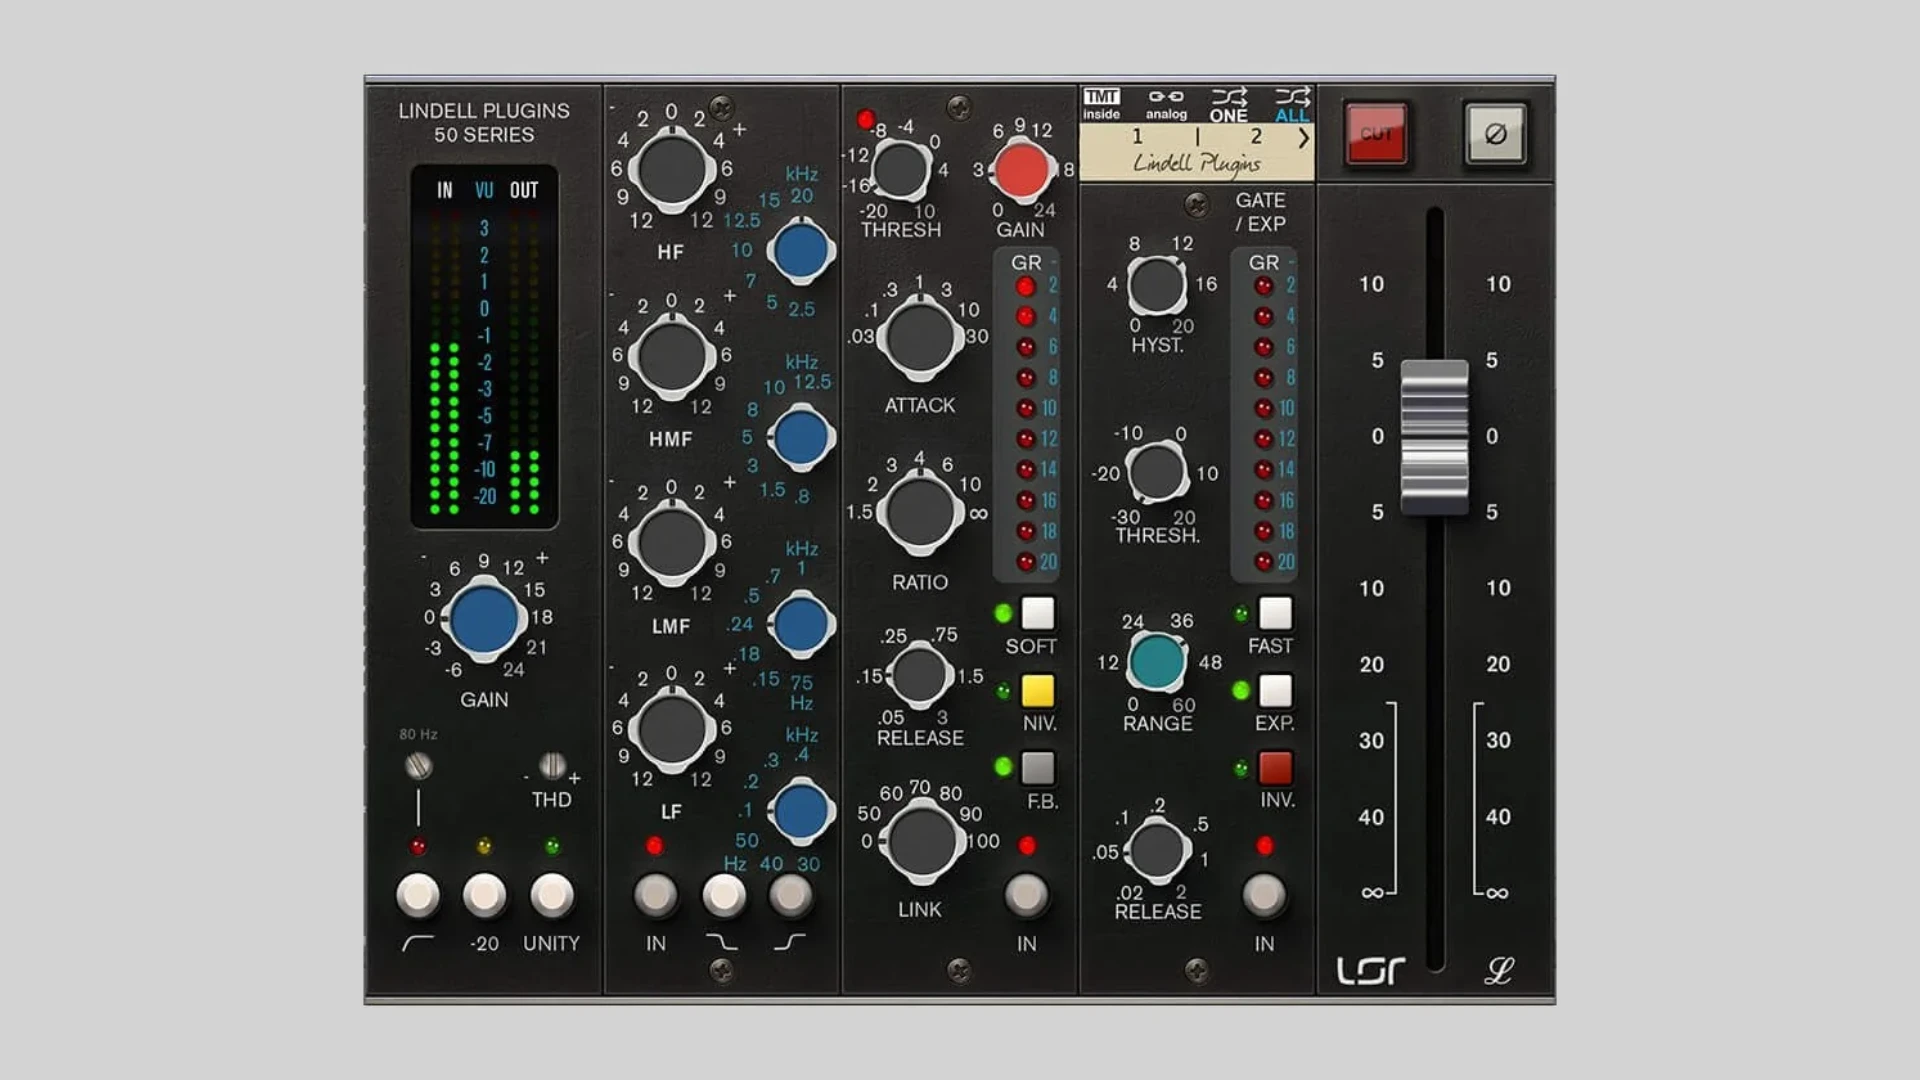Click the LSR logo icon
Image resolution: width=1920 pixels, height=1080 pixels.
click(1371, 971)
